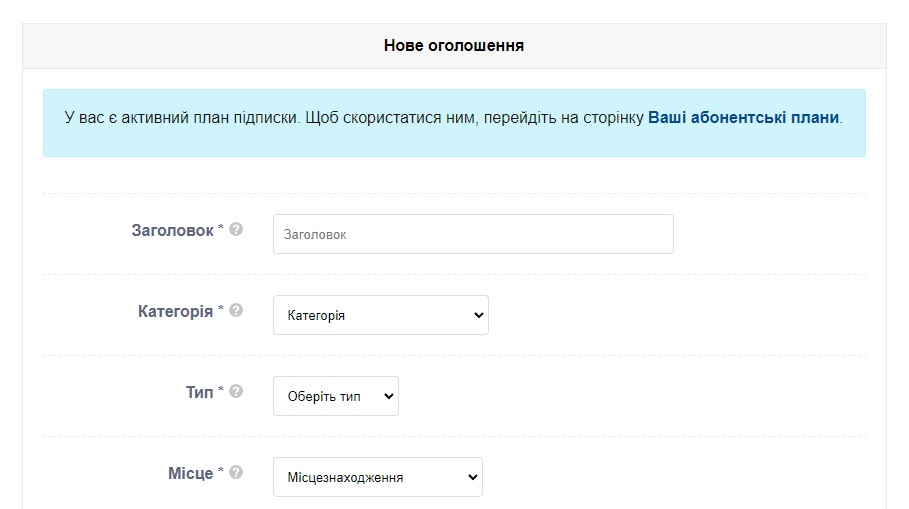Image resolution: width=909 pixels, height=509 pixels.
Task: Click the Категорія field label
Action: 175,312
